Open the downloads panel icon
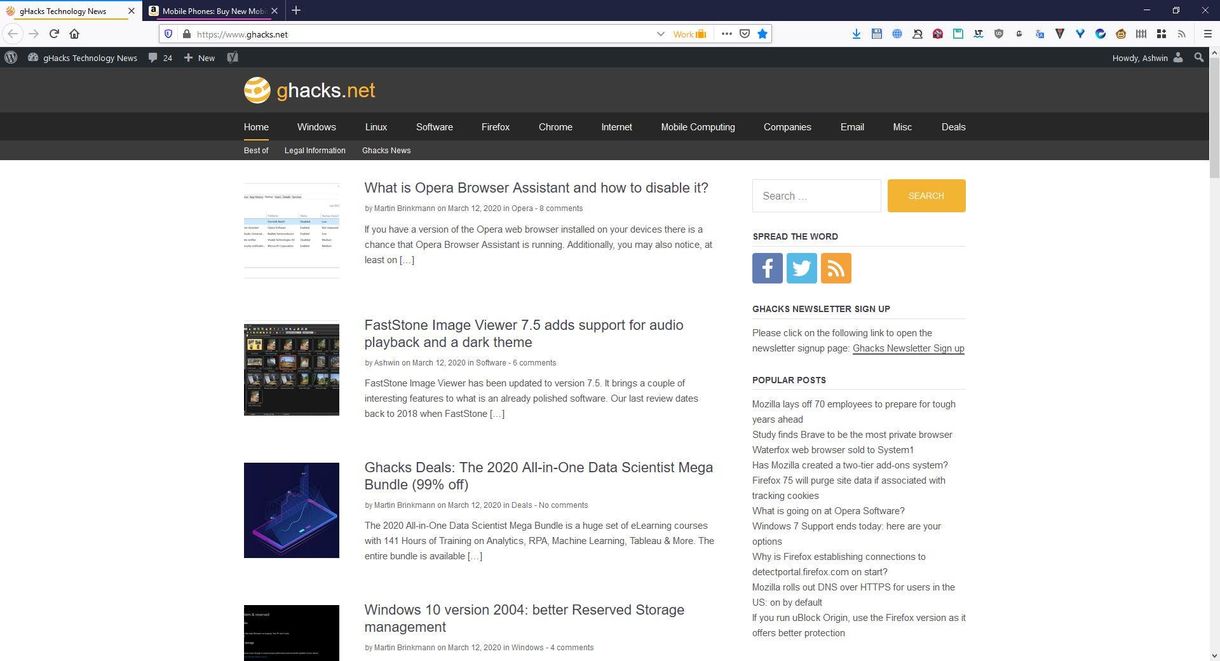The width and height of the screenshot is (1220, 661). tap(856, 33)
